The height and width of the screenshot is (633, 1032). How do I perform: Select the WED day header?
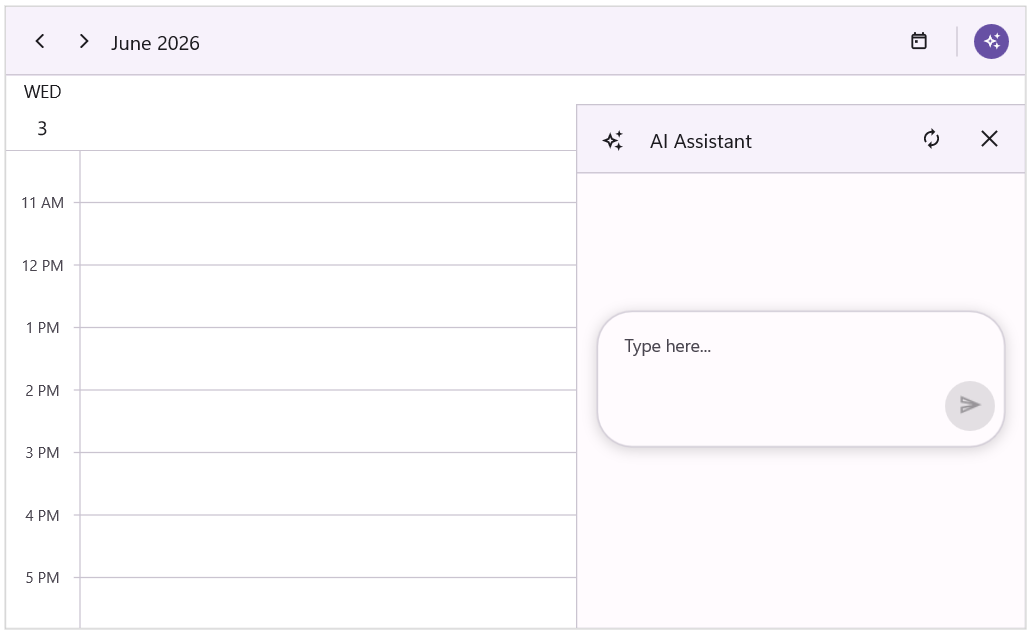tap(43, 92)
